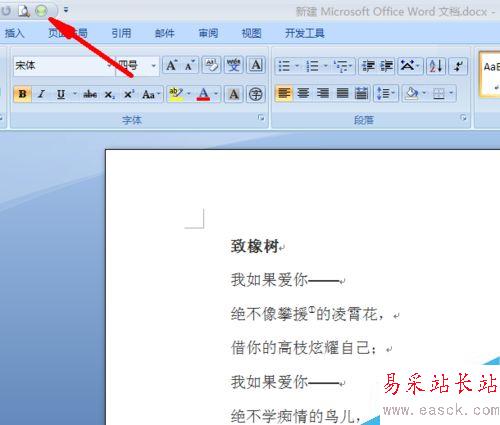Open the 字体 dialog launcher
This screenshot has height=425, width=500.
[261, 118]
